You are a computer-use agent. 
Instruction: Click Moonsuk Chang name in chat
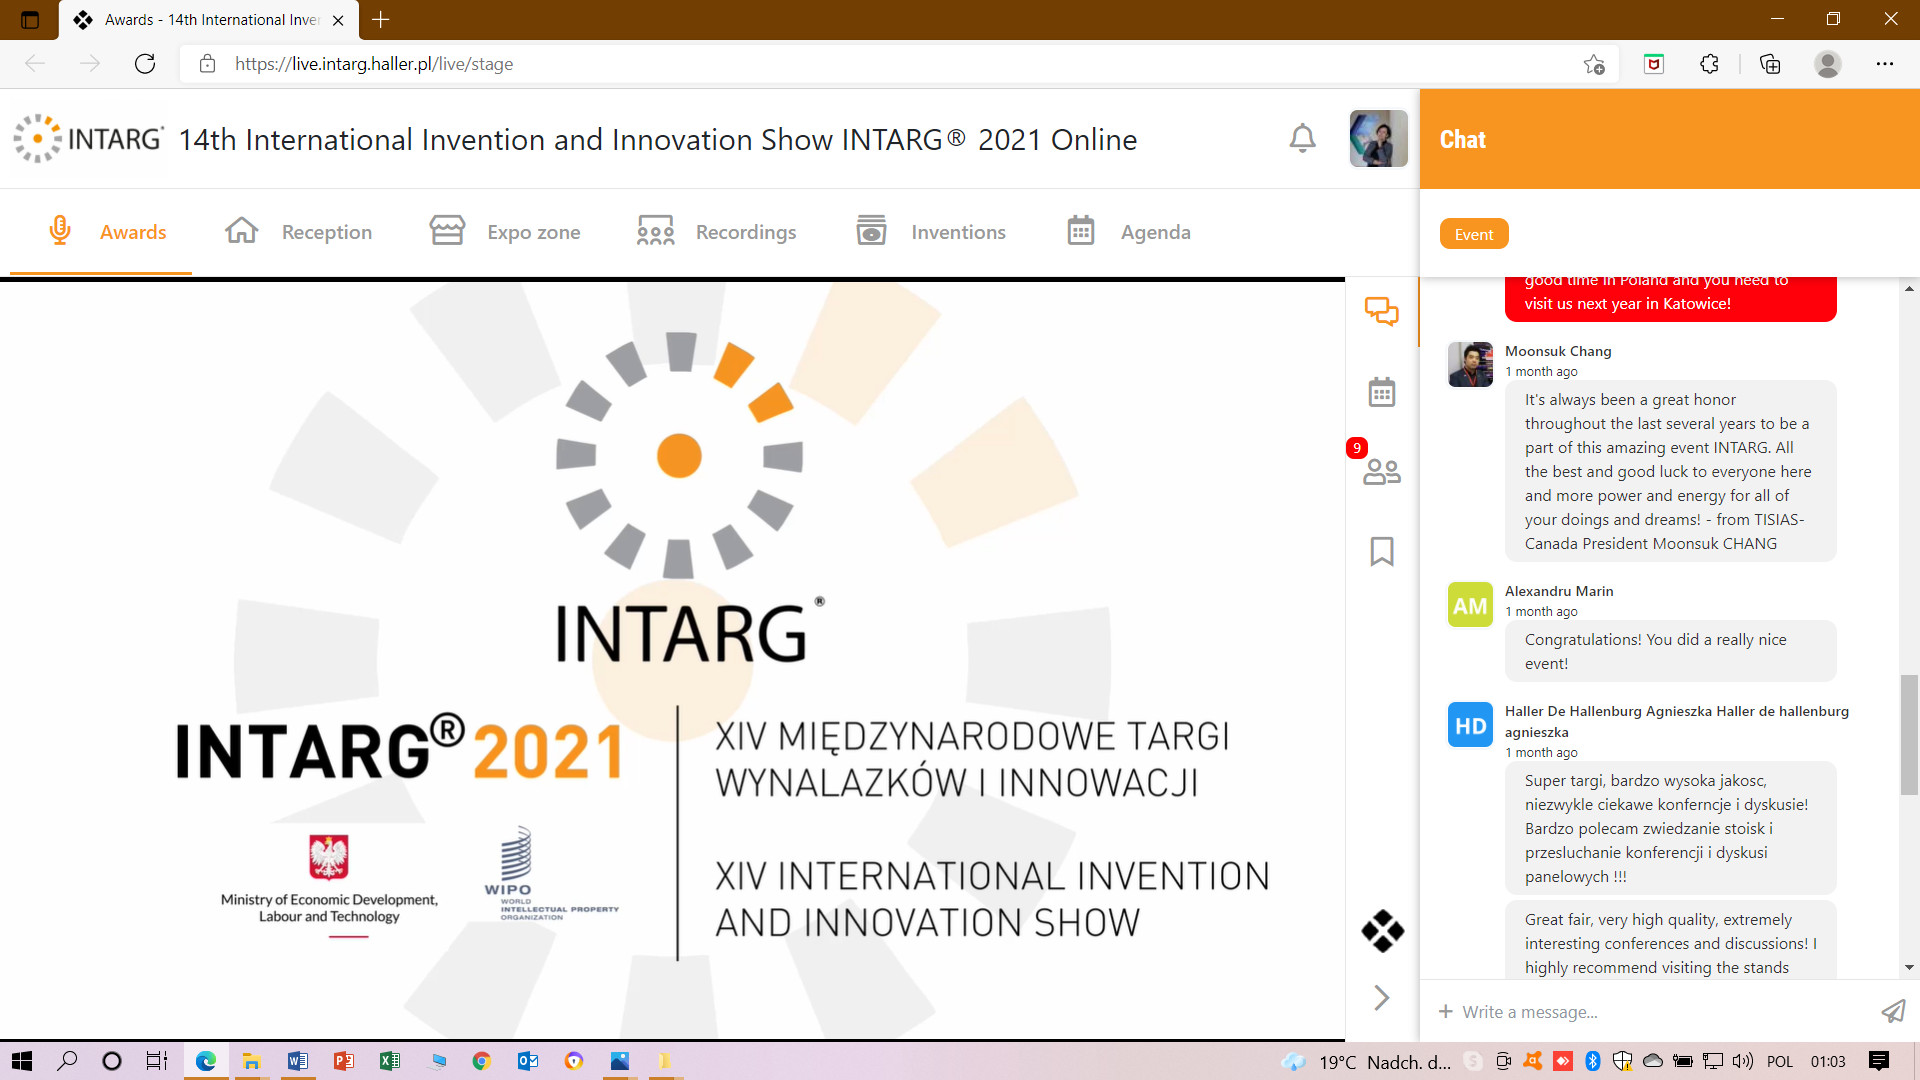(x=1558, y=351)
